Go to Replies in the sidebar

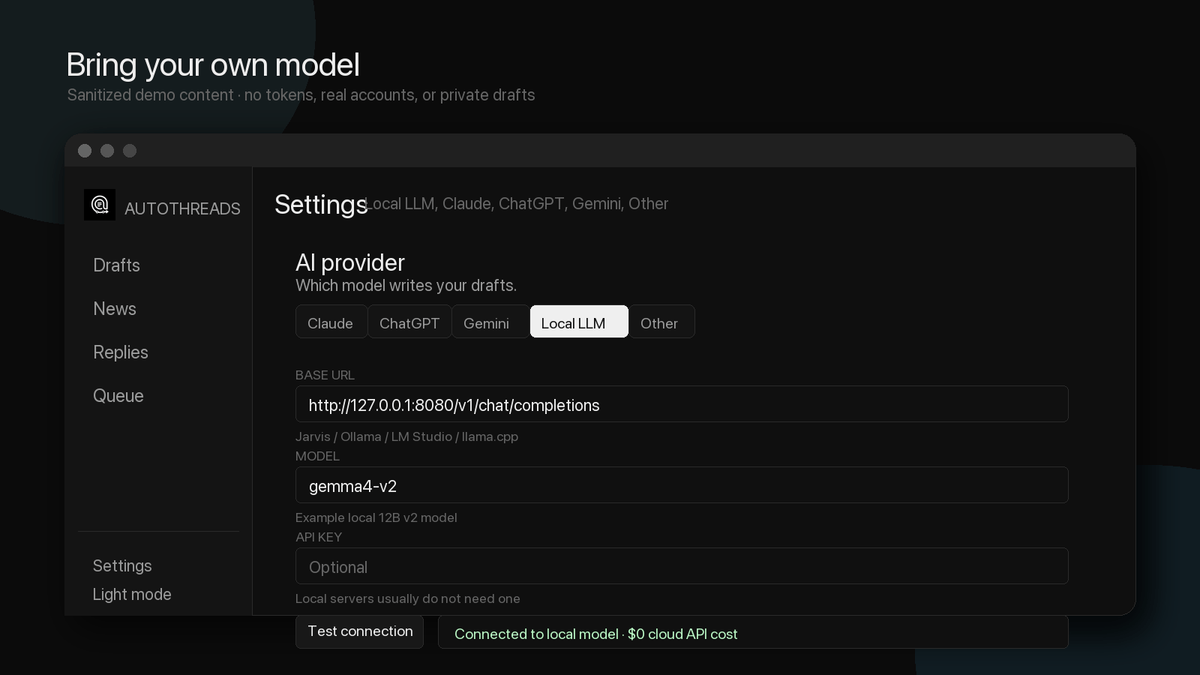click(120, 352)
